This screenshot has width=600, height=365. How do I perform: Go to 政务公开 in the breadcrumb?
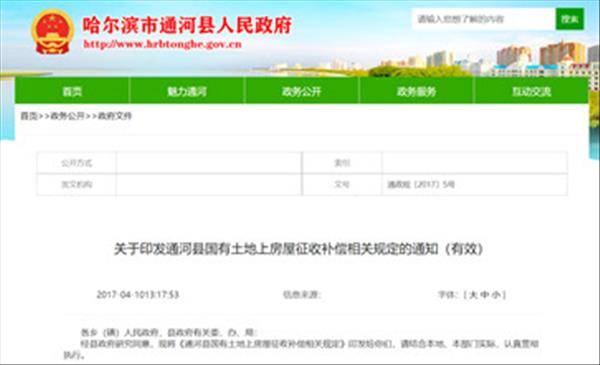pyautogui.click(x=67, y=116)
